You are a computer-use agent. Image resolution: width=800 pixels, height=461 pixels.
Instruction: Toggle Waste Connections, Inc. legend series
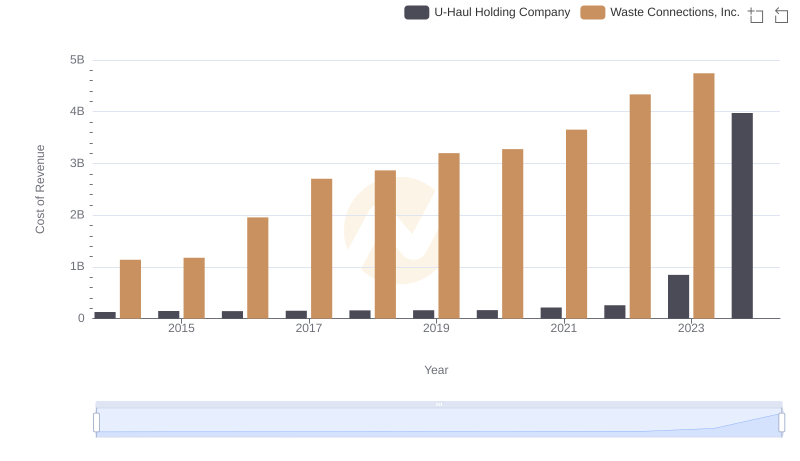pos(660,12)
